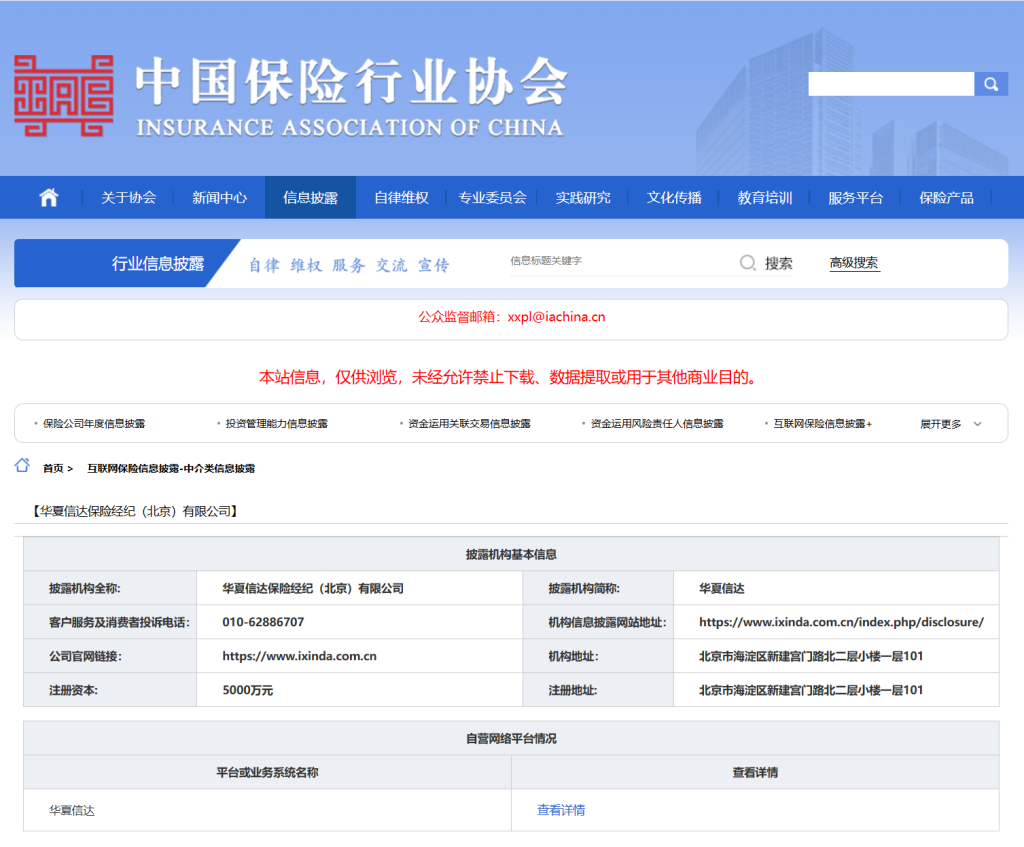Image resolution: width=1024 pixels, height=847 pixels.
Task: Click the 中国保险行业协会 title banner text
Action: pos(351,81)
